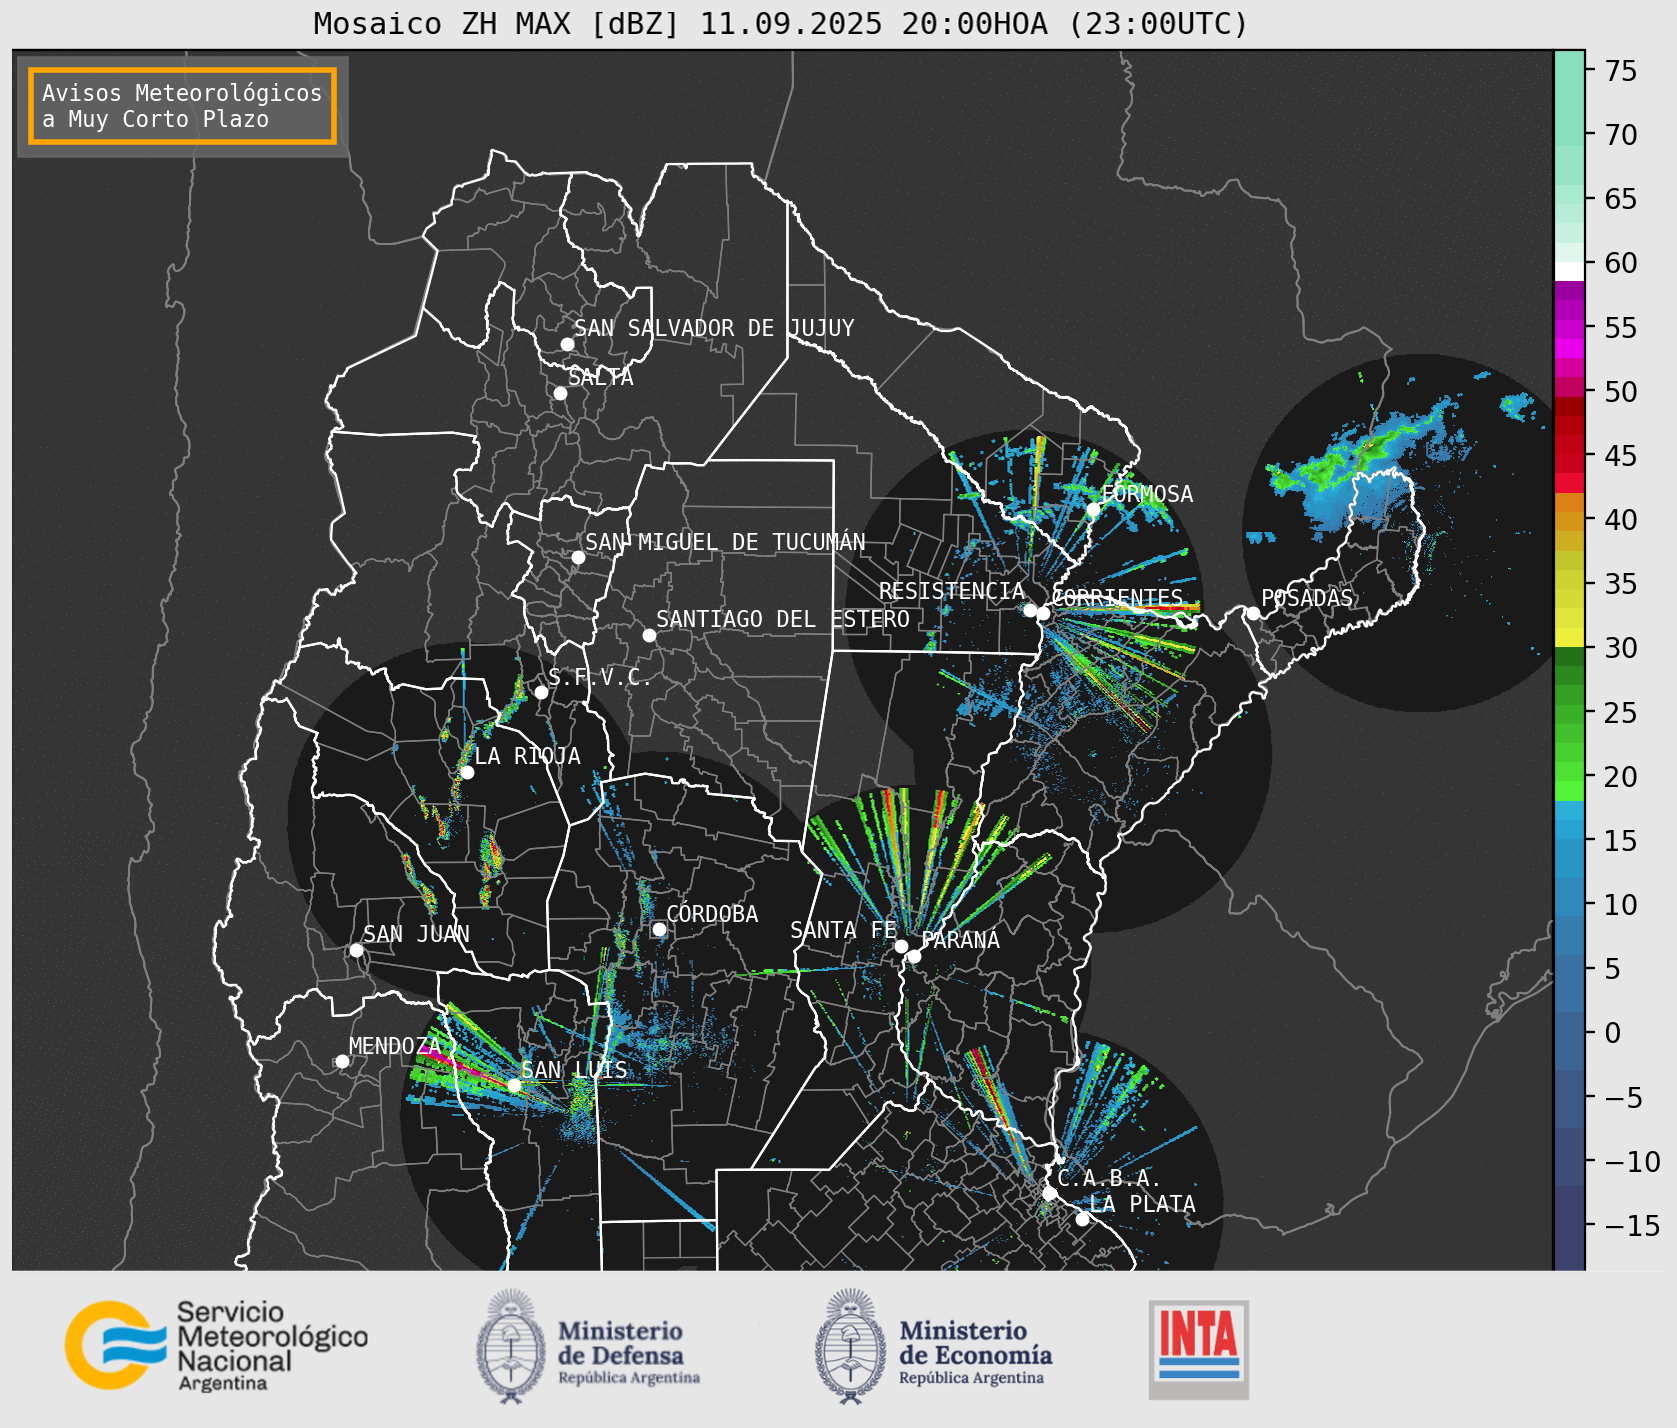Click the 30 dBZ colorbar label

[1621, 648]
